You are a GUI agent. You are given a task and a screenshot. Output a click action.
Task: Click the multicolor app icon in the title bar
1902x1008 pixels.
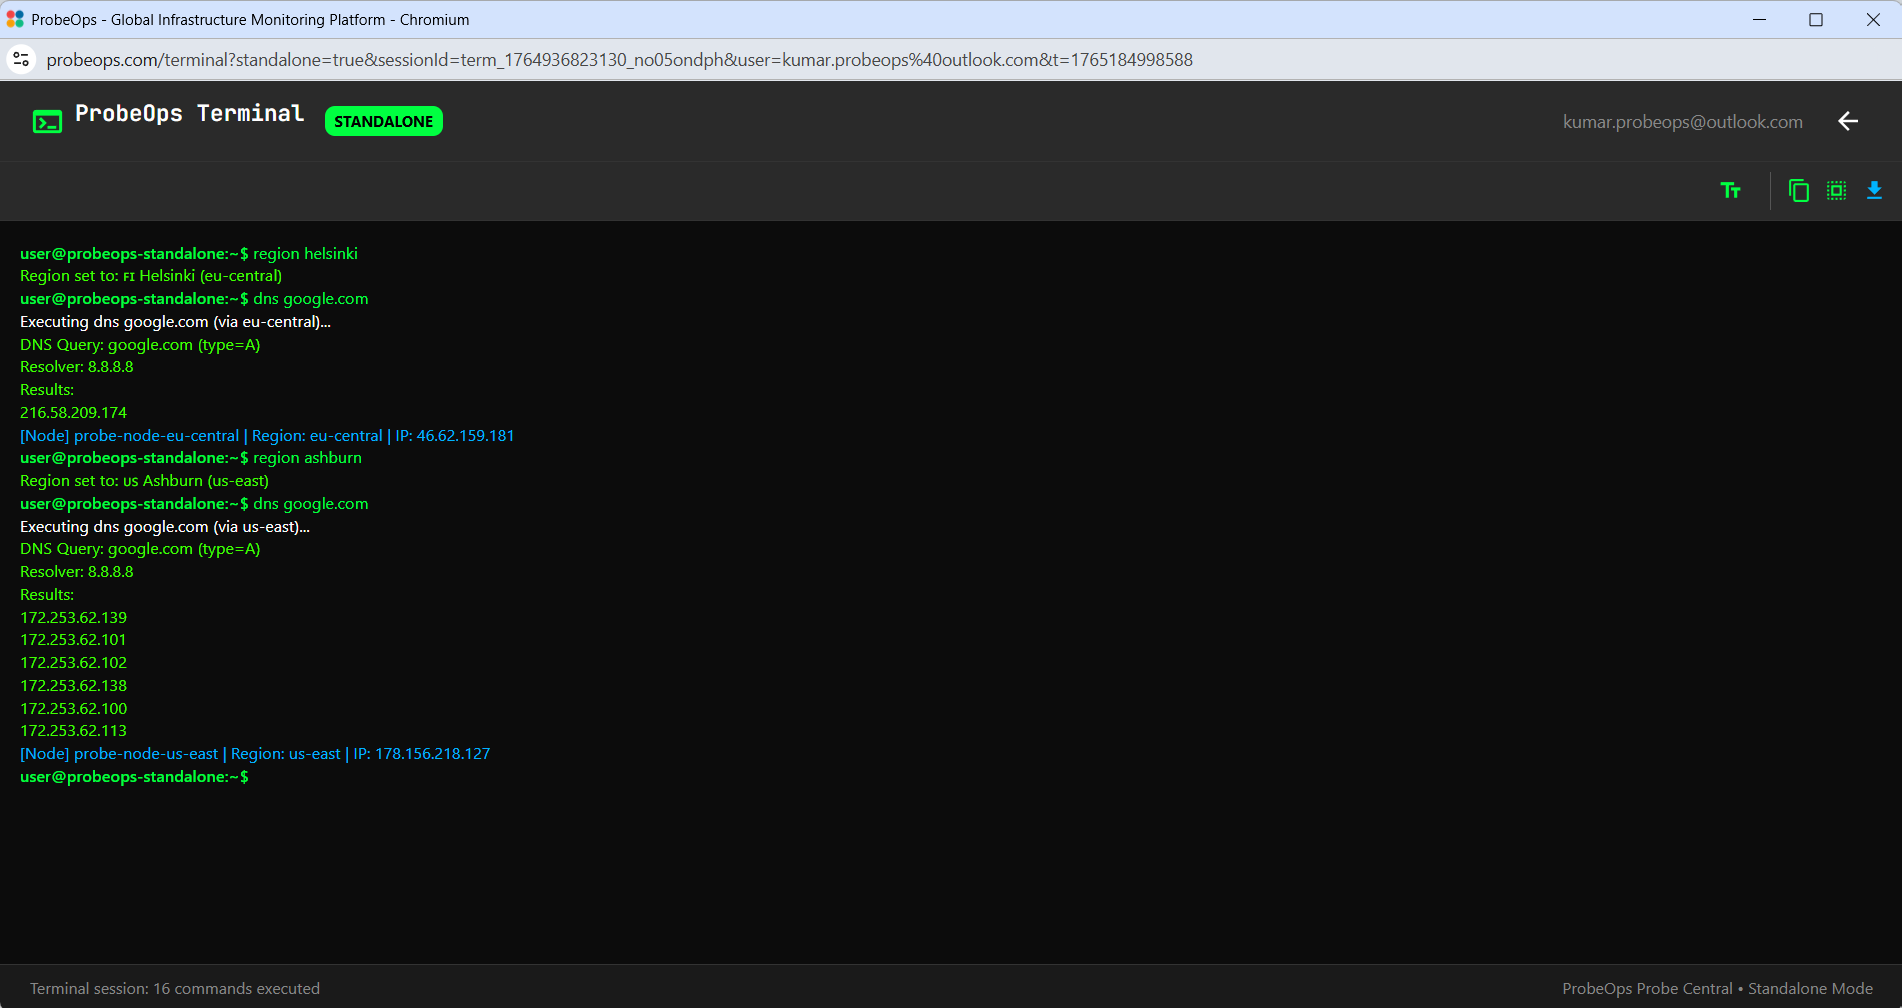pyautogui.click(x=17, y=19)
